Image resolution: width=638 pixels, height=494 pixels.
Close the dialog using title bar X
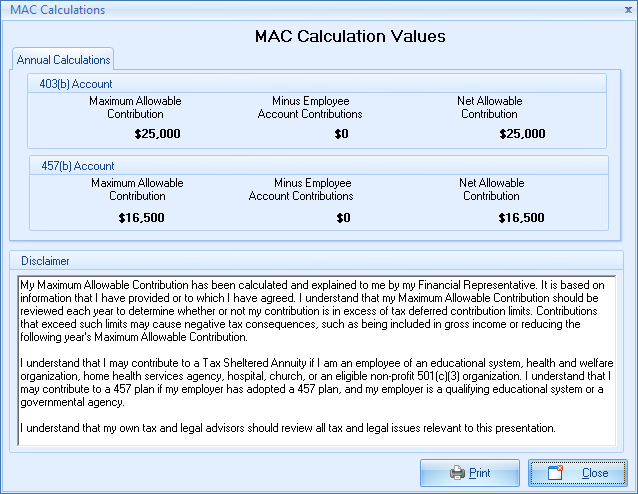(624, 10)
